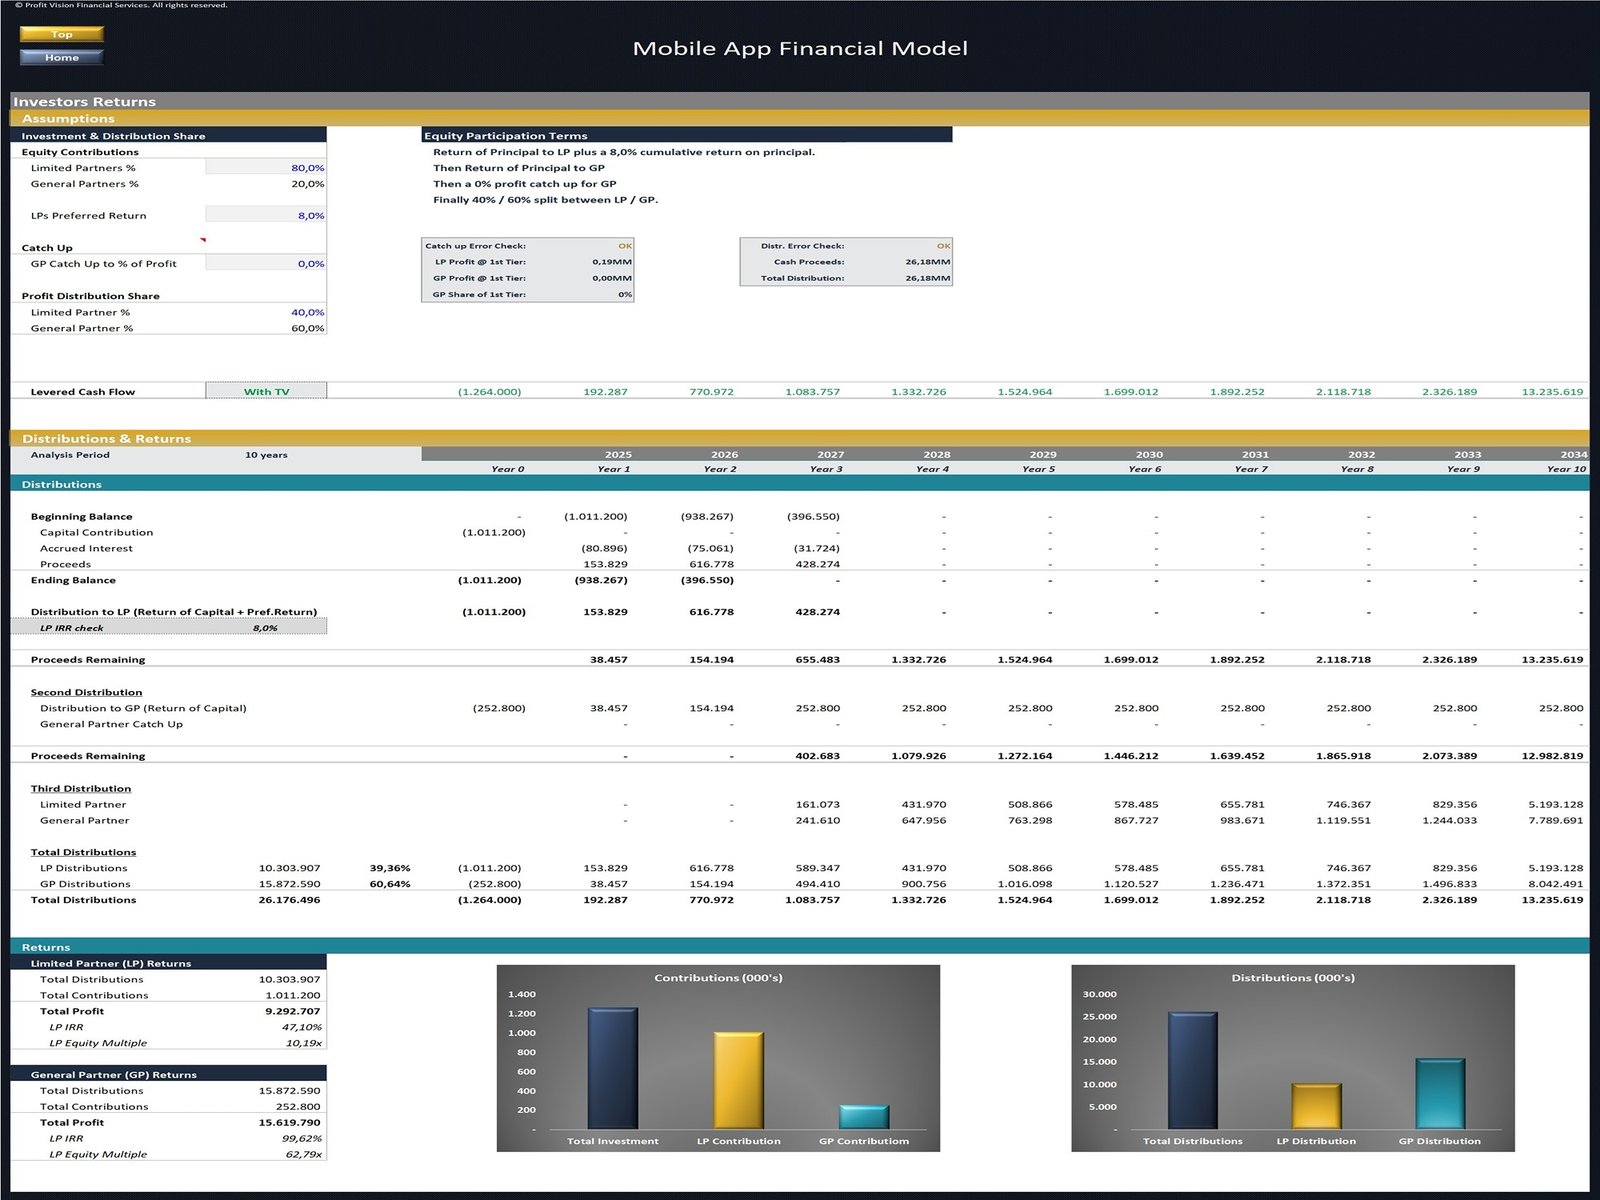
Task: Click the red comment marker near Catch Up
Action: coord(203,240)
